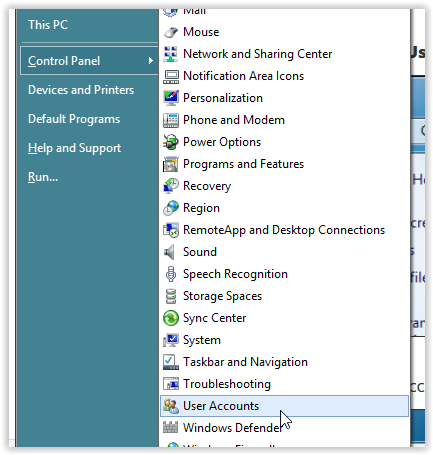Image resolution: width=433 pixels, height=455 pixels.
Task: Select Phone and Modem text
Action: [234, 120]
